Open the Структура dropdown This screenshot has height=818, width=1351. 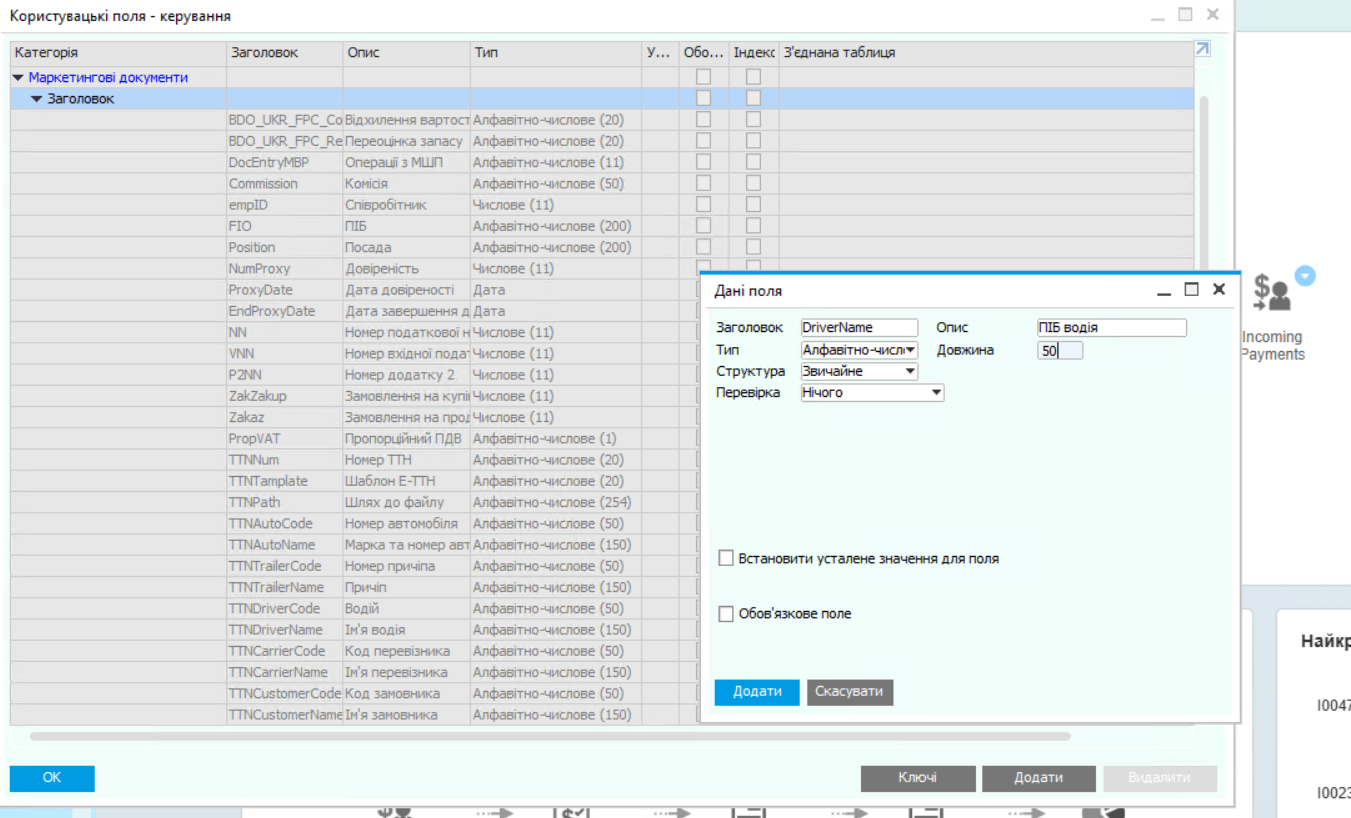pyautogui.click(x=910, y=371)
